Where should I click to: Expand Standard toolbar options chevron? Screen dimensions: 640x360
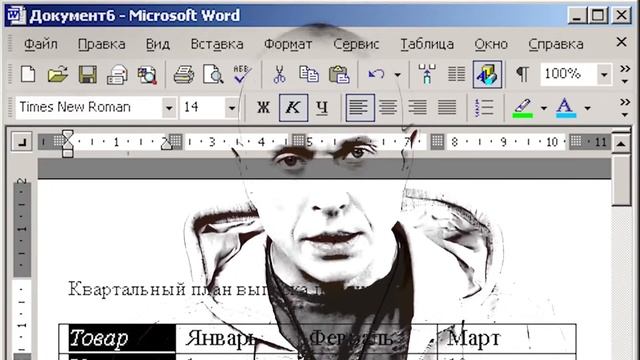point(625,73)
